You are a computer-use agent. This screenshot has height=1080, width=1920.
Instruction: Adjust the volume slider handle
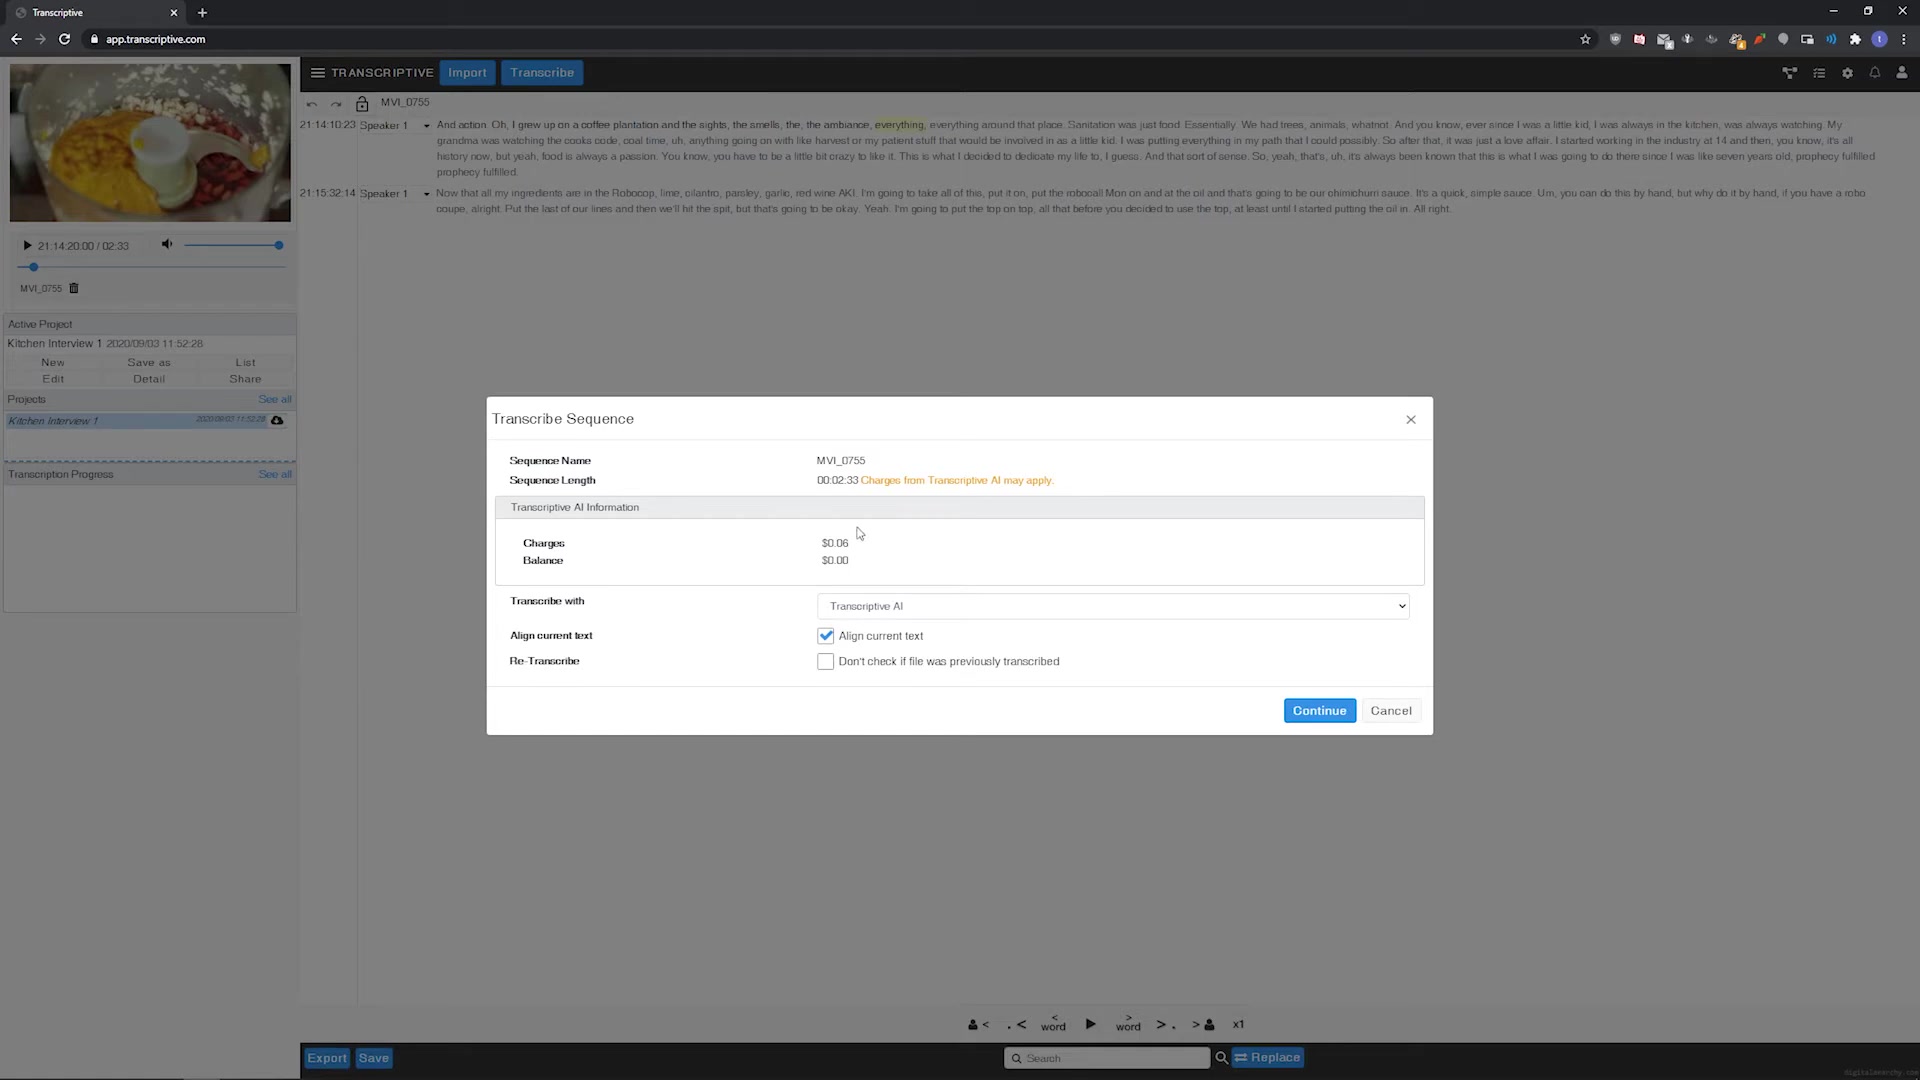pyautogui.click(x=279, y=245)
